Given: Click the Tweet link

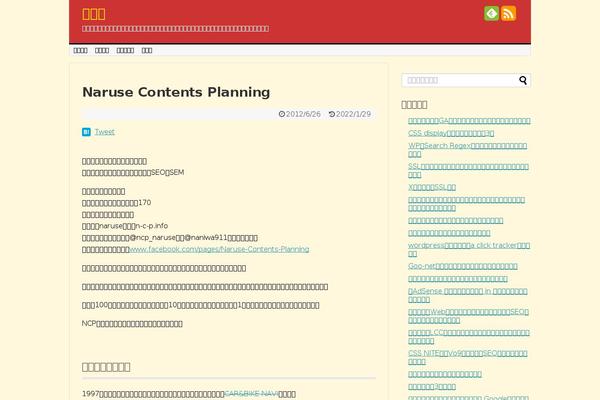Looking at the screenshot, I should tap(104, 131).
